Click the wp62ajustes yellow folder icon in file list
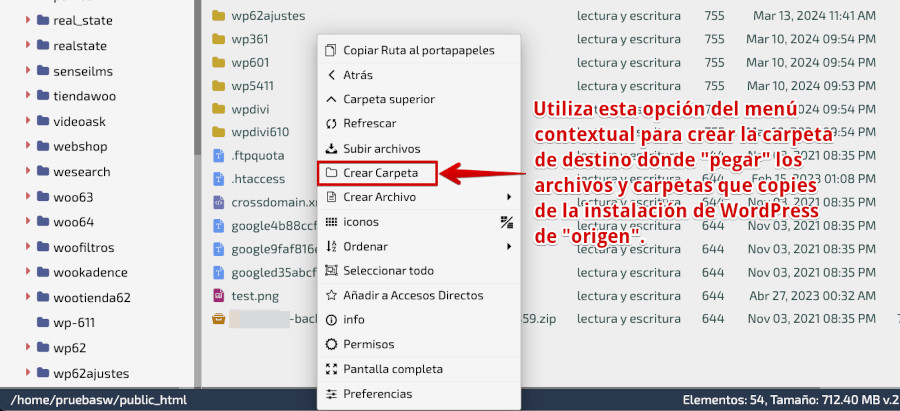 tap(218, 15)
